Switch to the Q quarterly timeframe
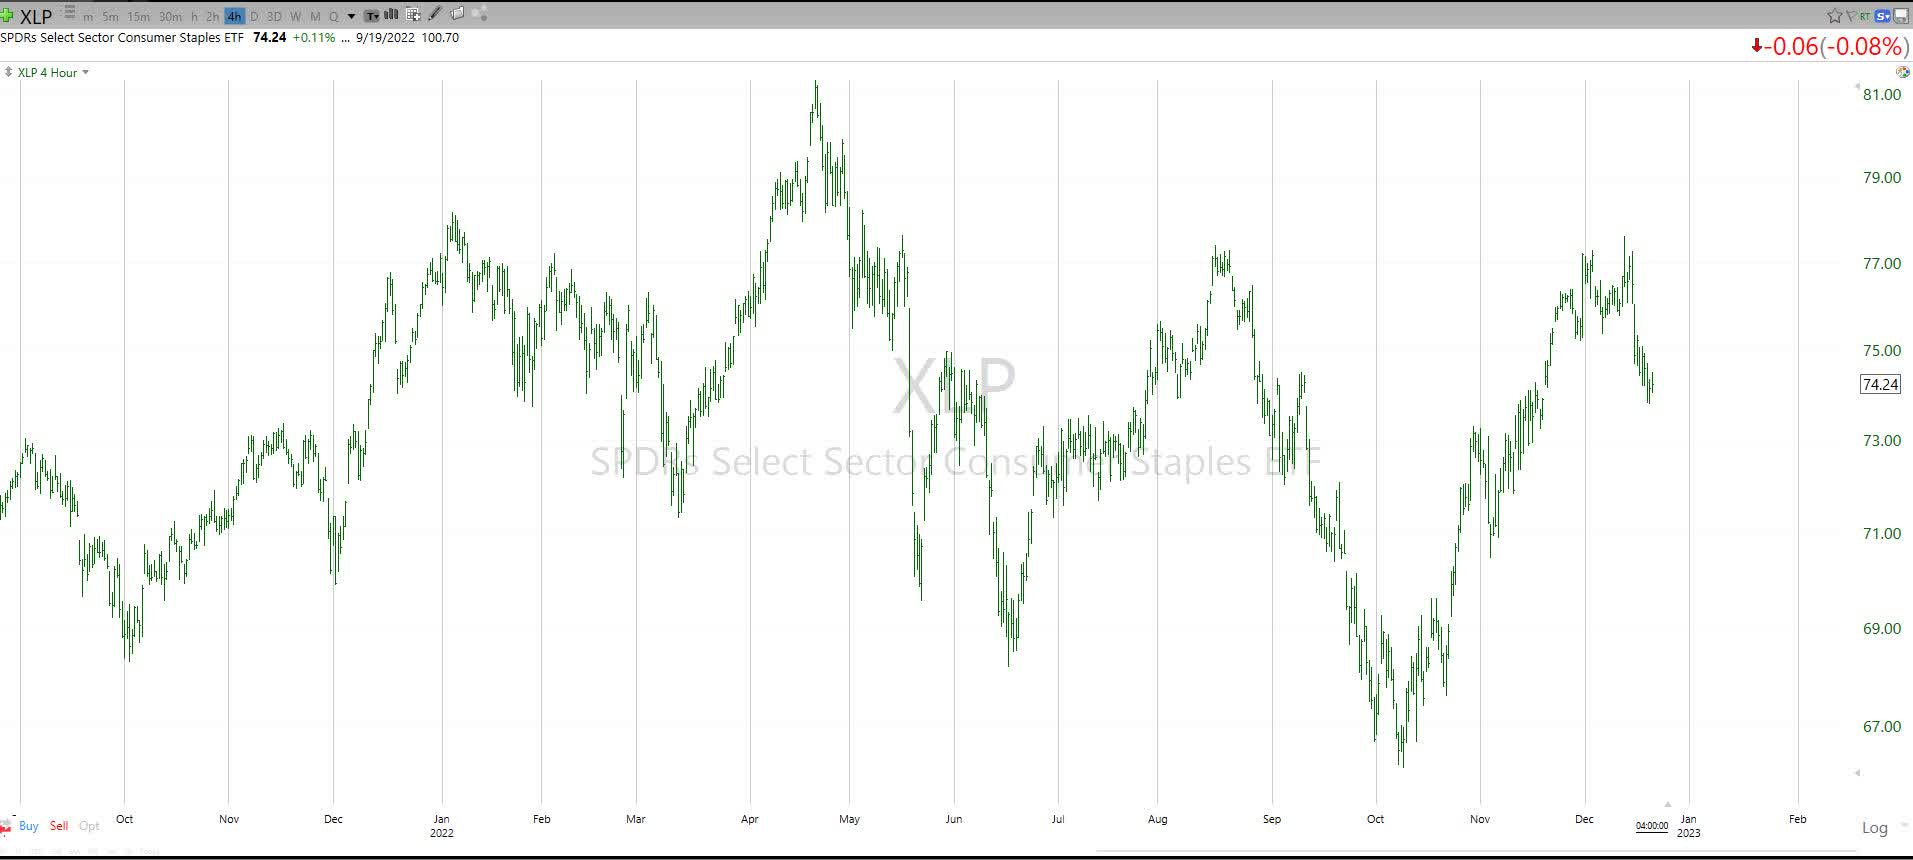 pos(334,17)
